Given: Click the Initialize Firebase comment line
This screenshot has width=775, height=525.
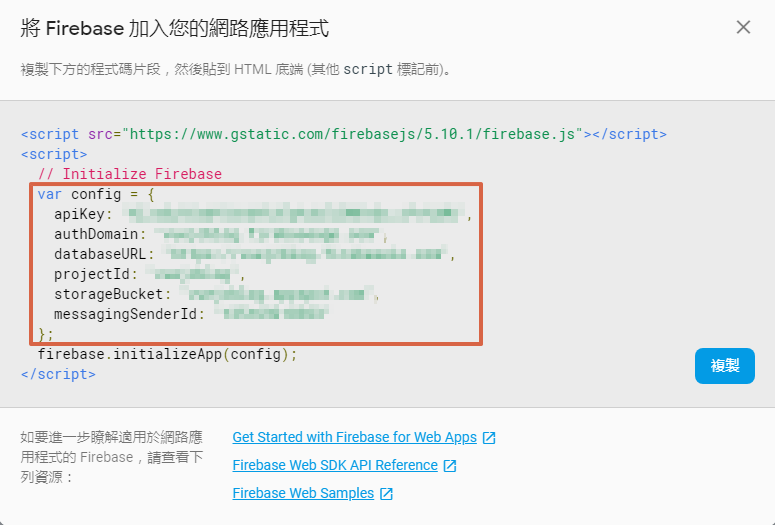Looking at the screenshot, I should 130,174.
